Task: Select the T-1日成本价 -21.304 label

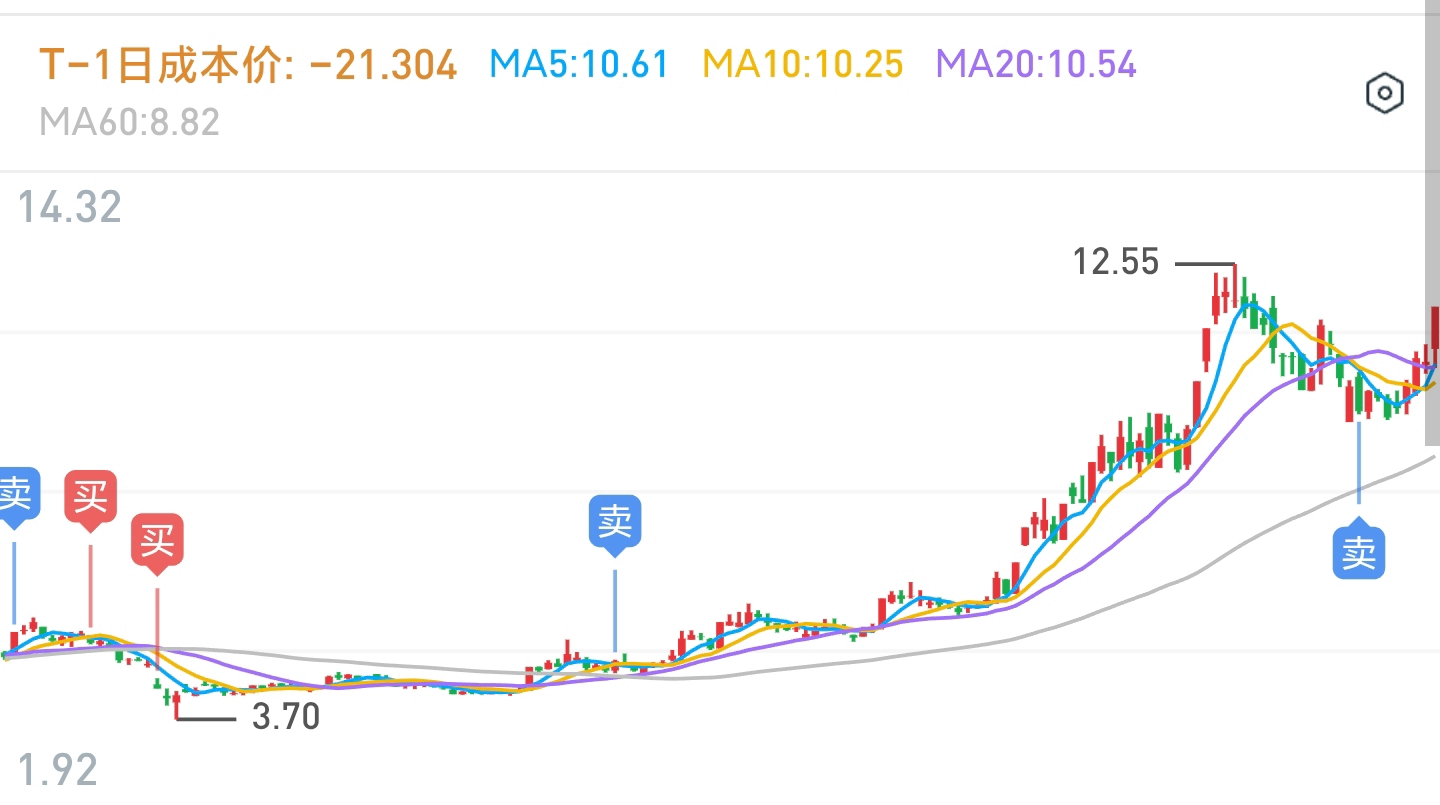Action: pos(248,65)
